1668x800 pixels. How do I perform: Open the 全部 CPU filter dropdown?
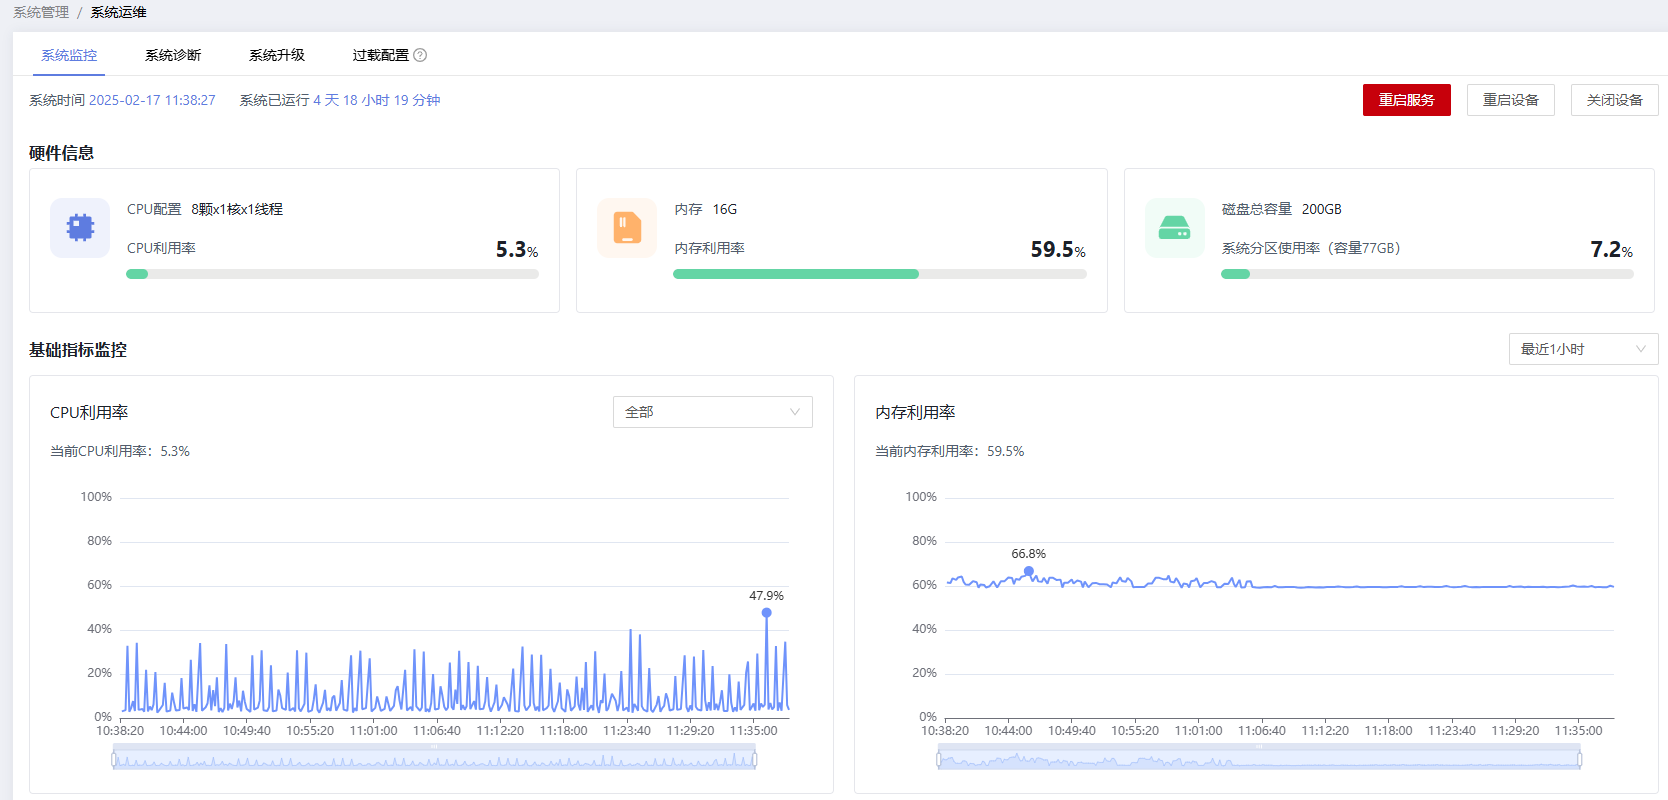coord(712,412)
